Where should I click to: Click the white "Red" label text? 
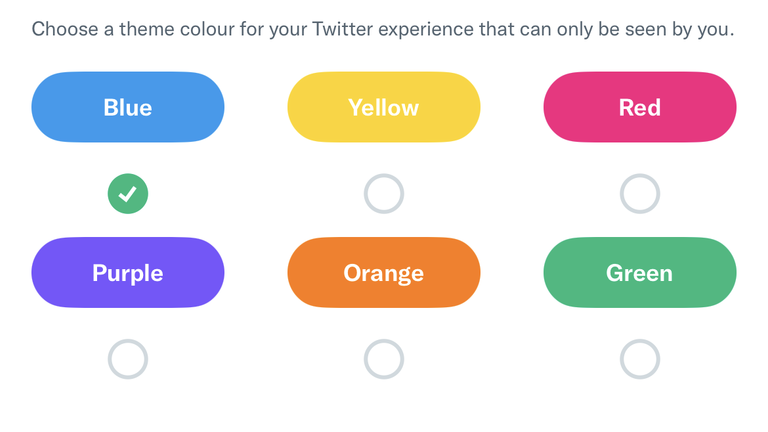click(640, 108)
